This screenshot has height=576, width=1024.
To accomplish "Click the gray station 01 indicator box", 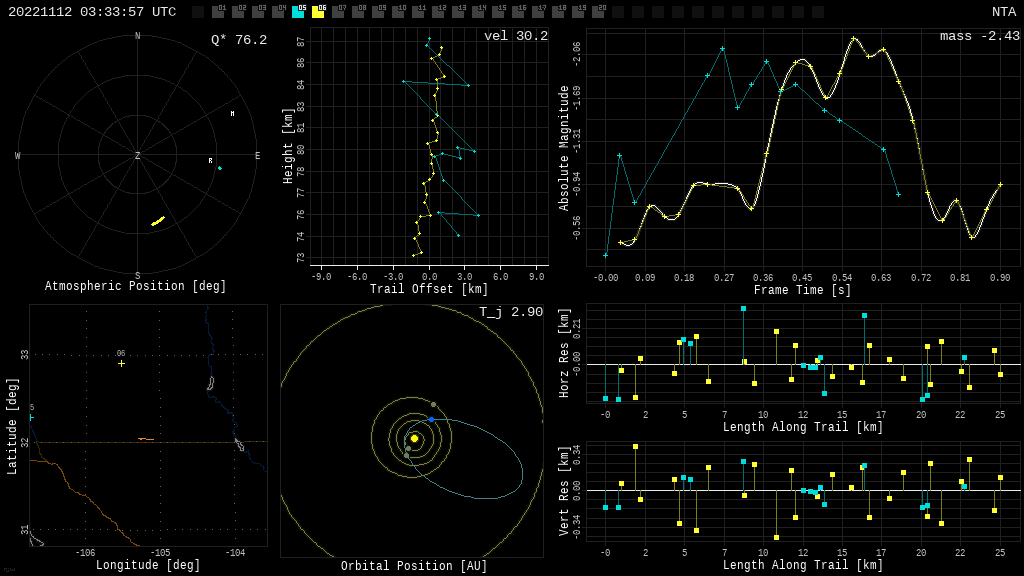I will [218, 12].
